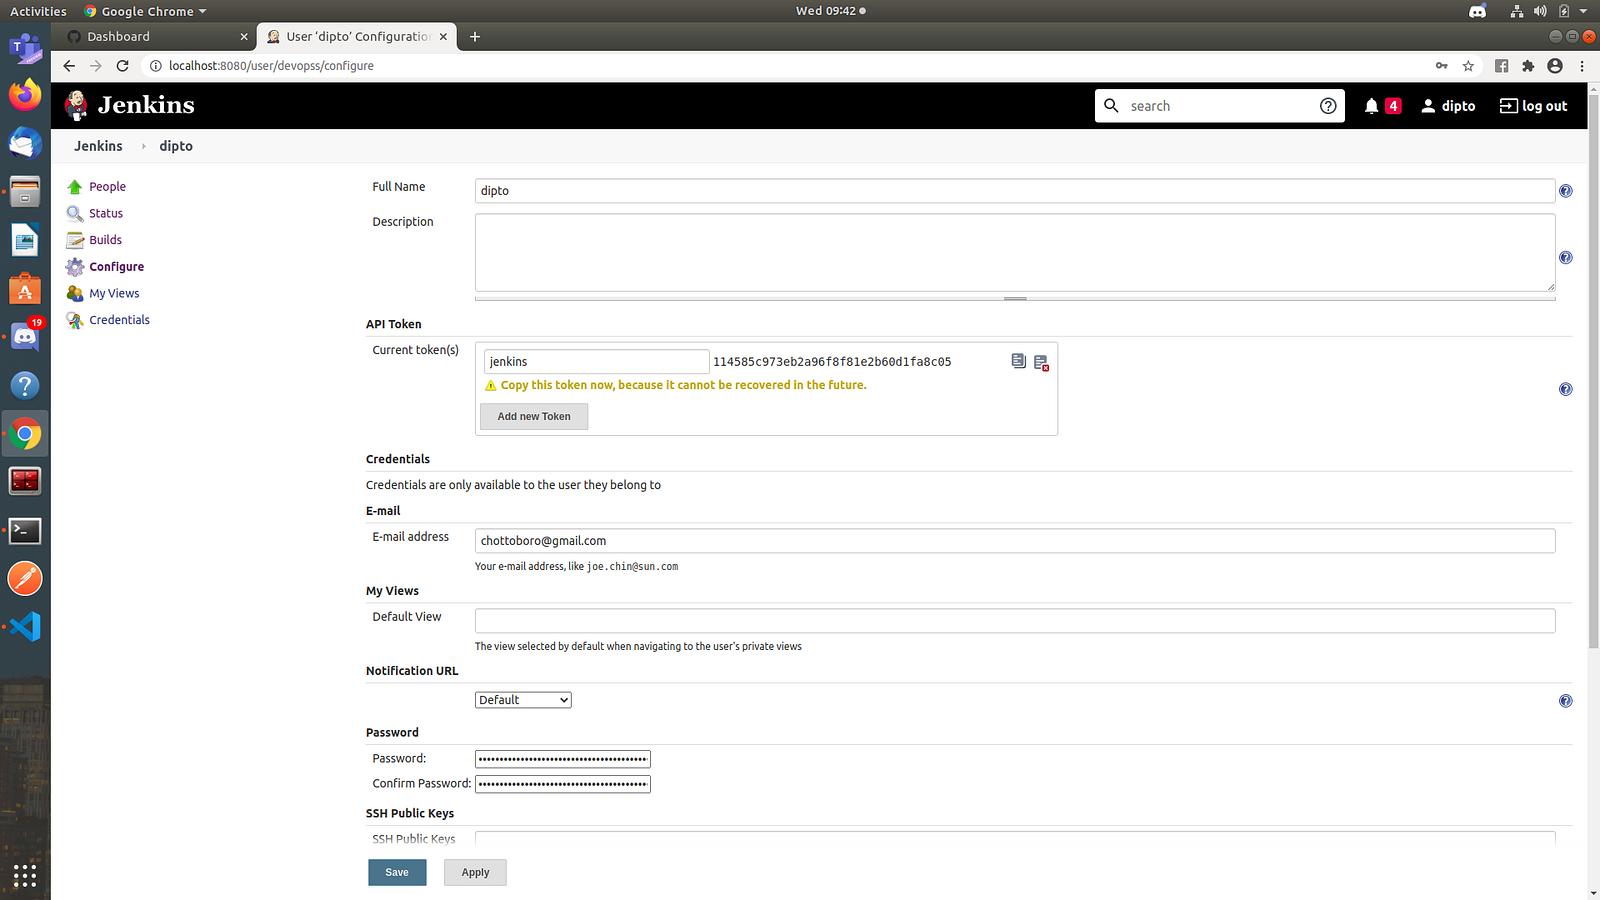Click the dipto breadcrumb link

click(x=176, y=146)
